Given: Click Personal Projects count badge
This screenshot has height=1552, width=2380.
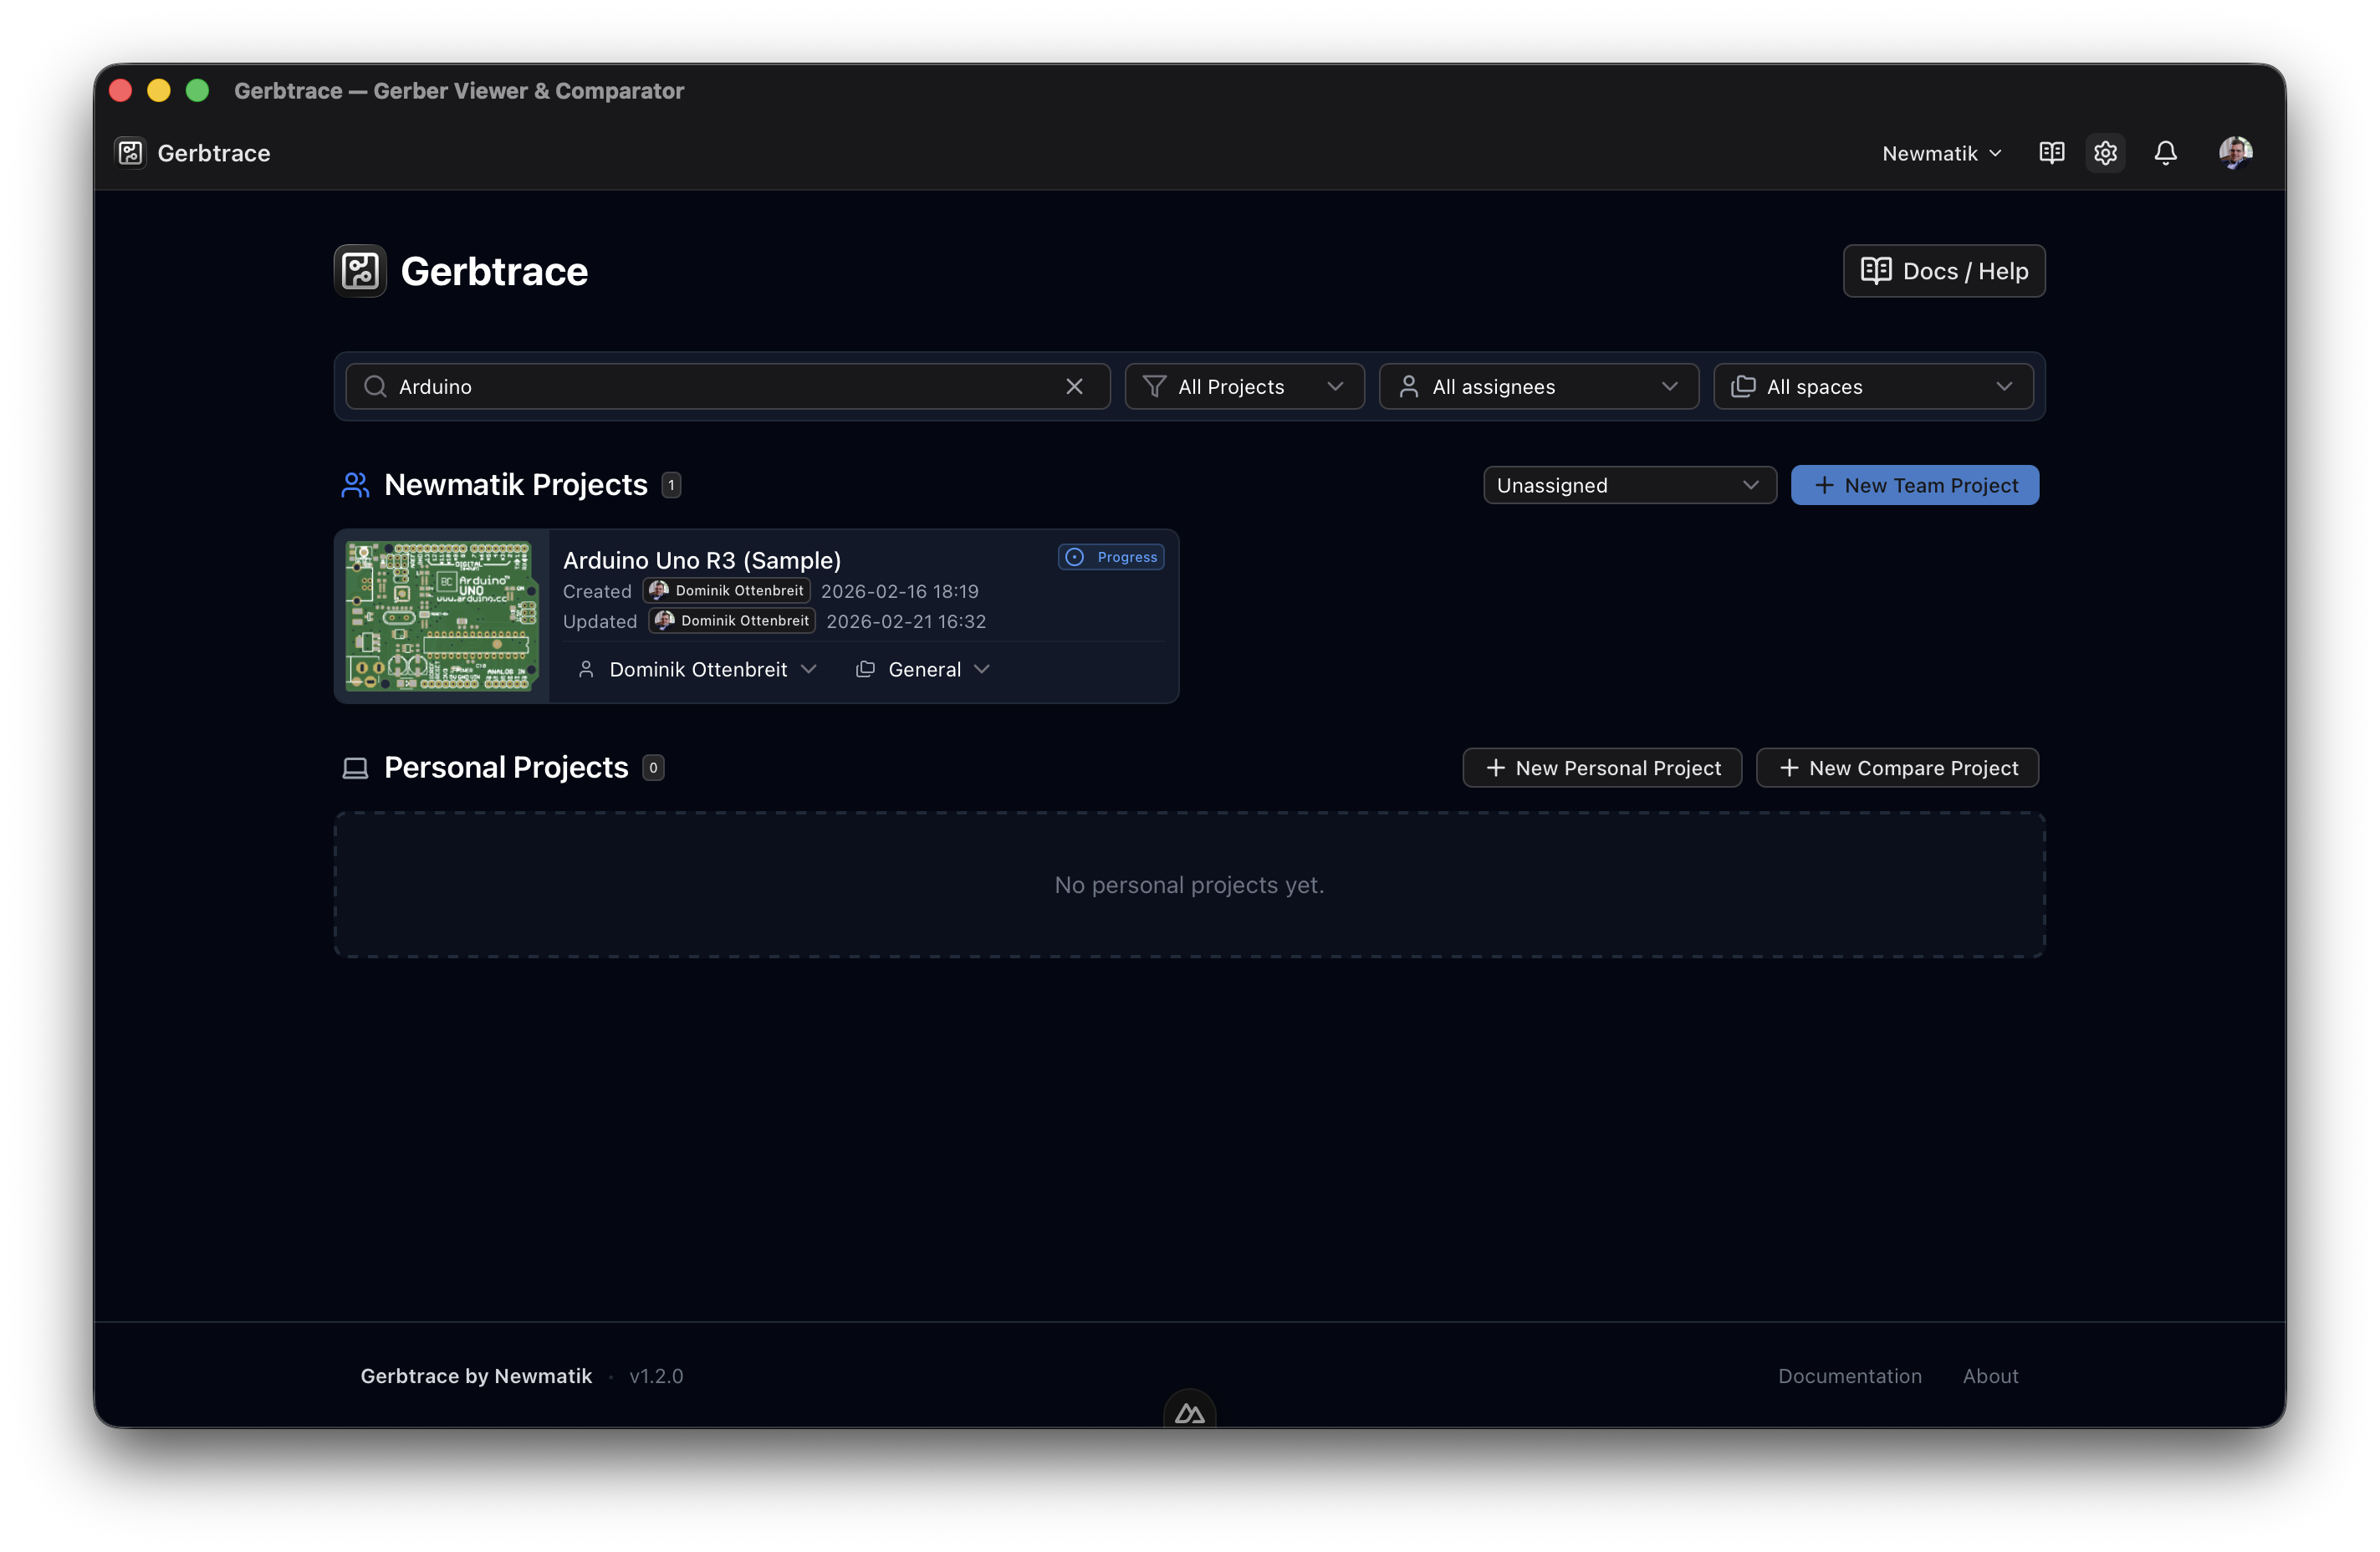Looking at the screenshot, I should (653, 768).
